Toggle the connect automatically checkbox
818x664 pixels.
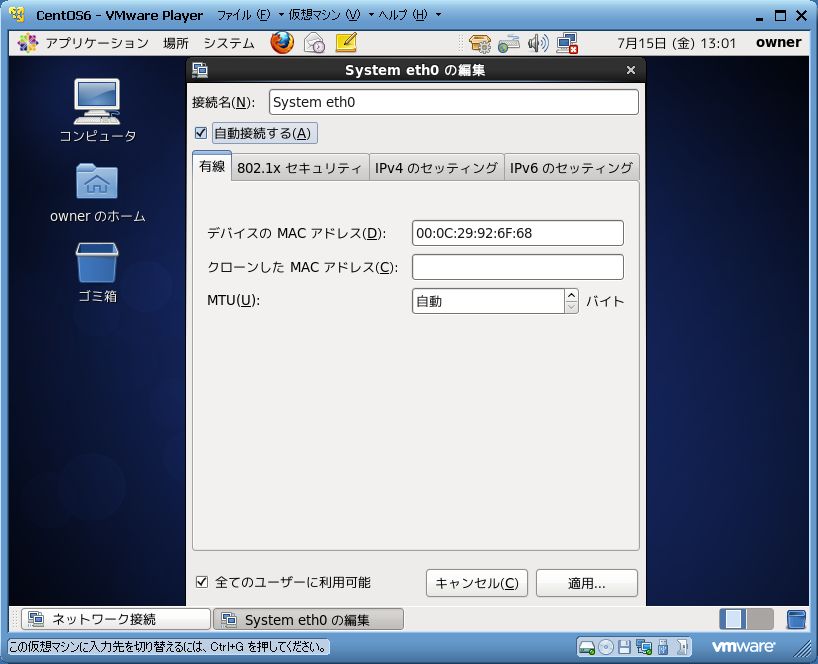coord(201,133)
